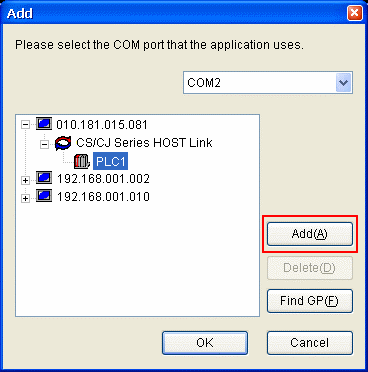Click the Cancel button
The height and width of the screenshot is (372, 368).
pos(310,343)
